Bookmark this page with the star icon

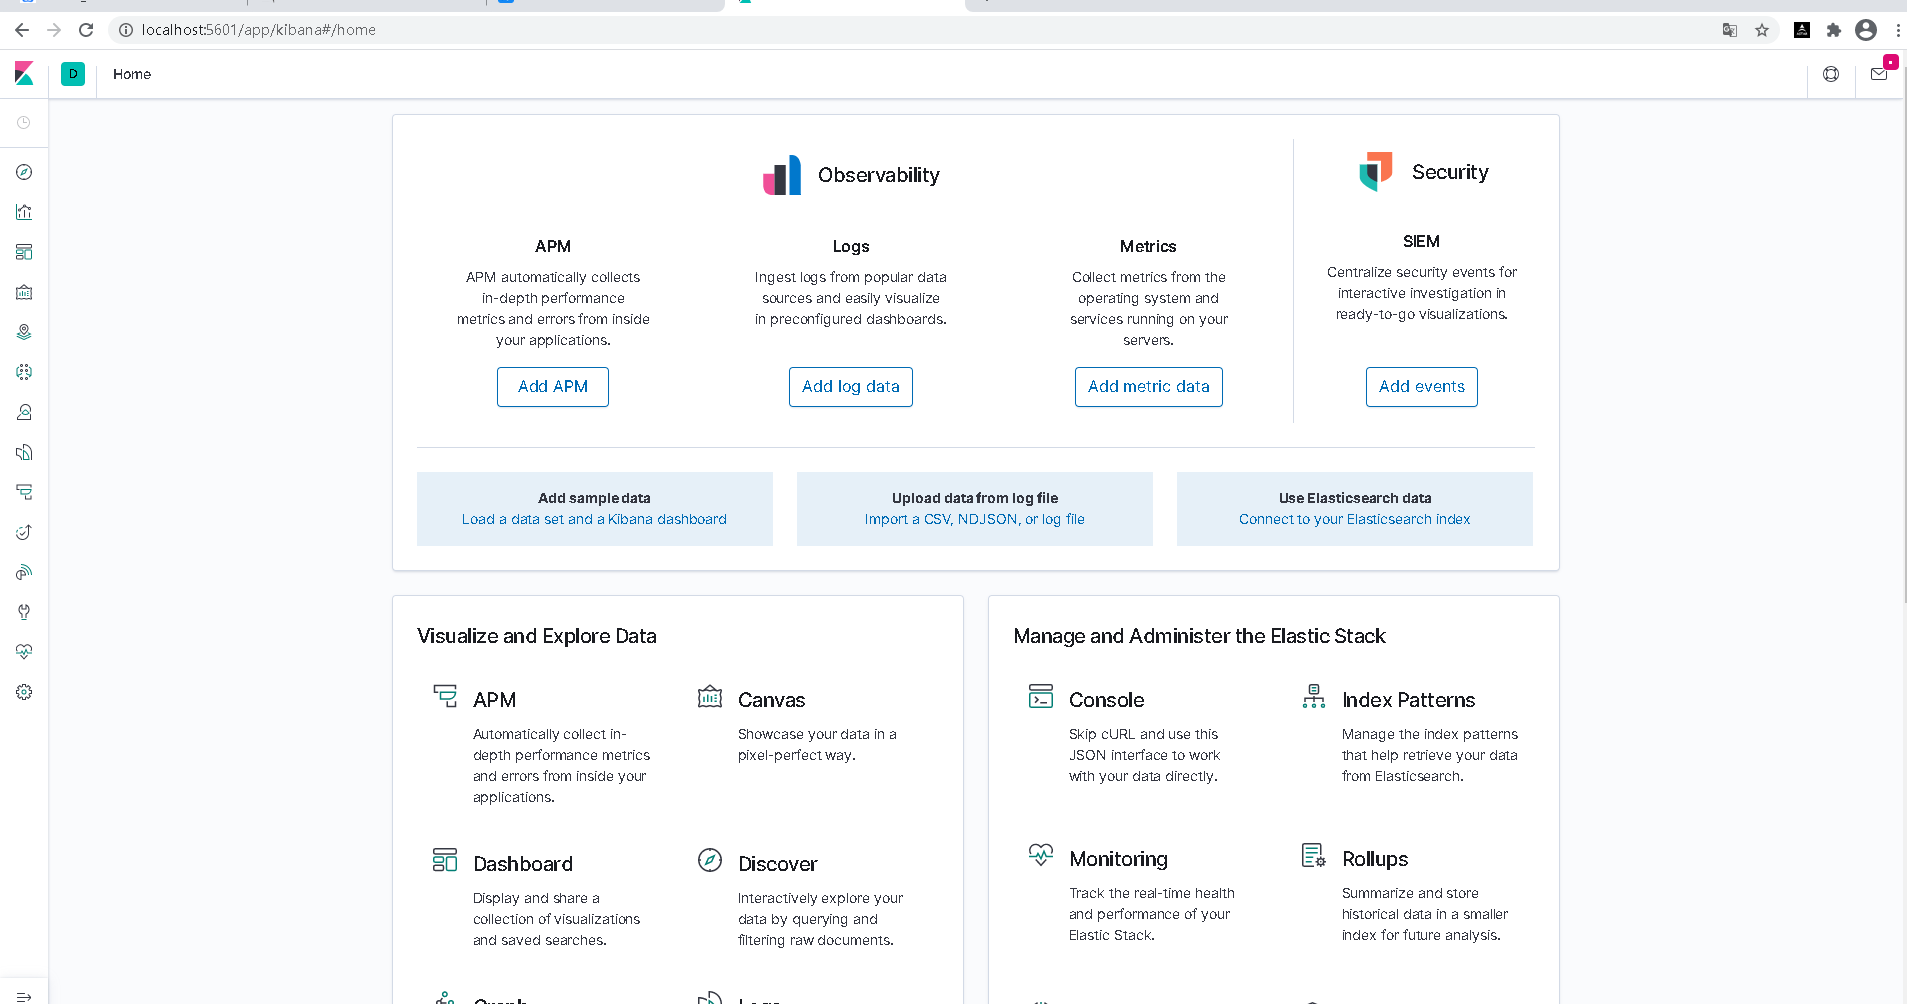pyautogui.click(x=1762, y=30)
